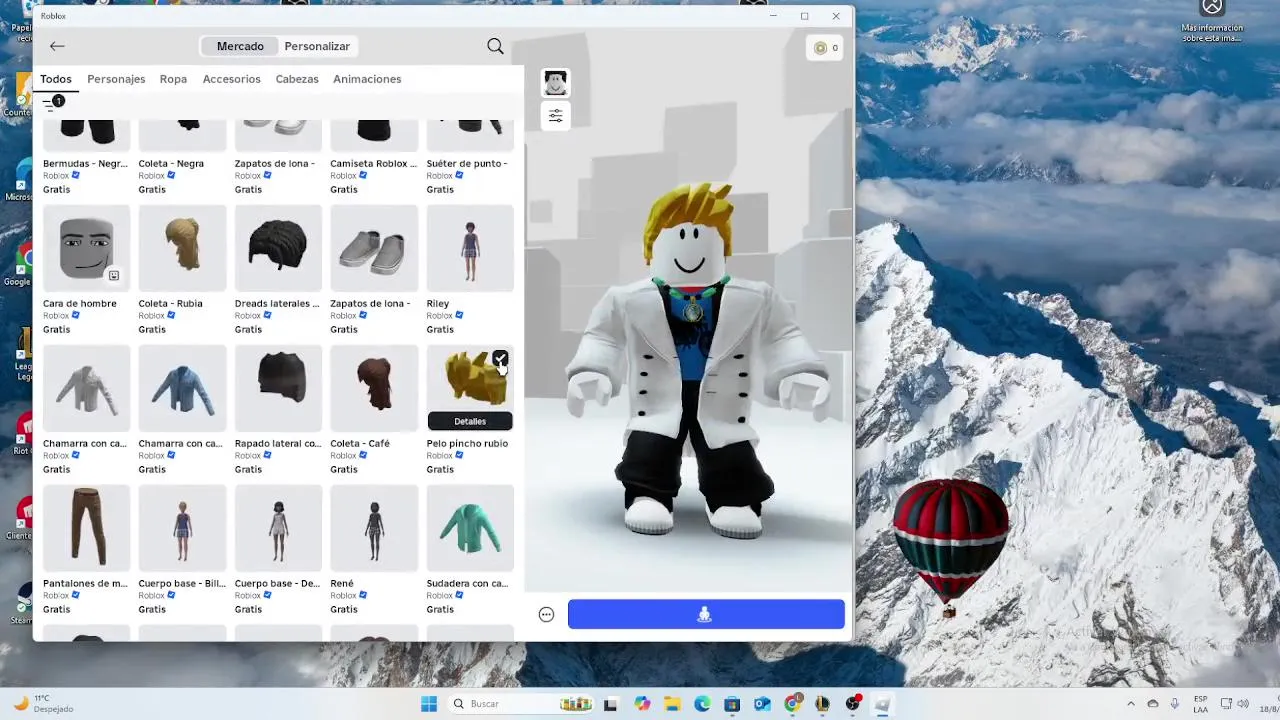1280x720 pixels.
Task: Select the blue Chamarra jacket thumbnail
Action: [x=182, y=388]
